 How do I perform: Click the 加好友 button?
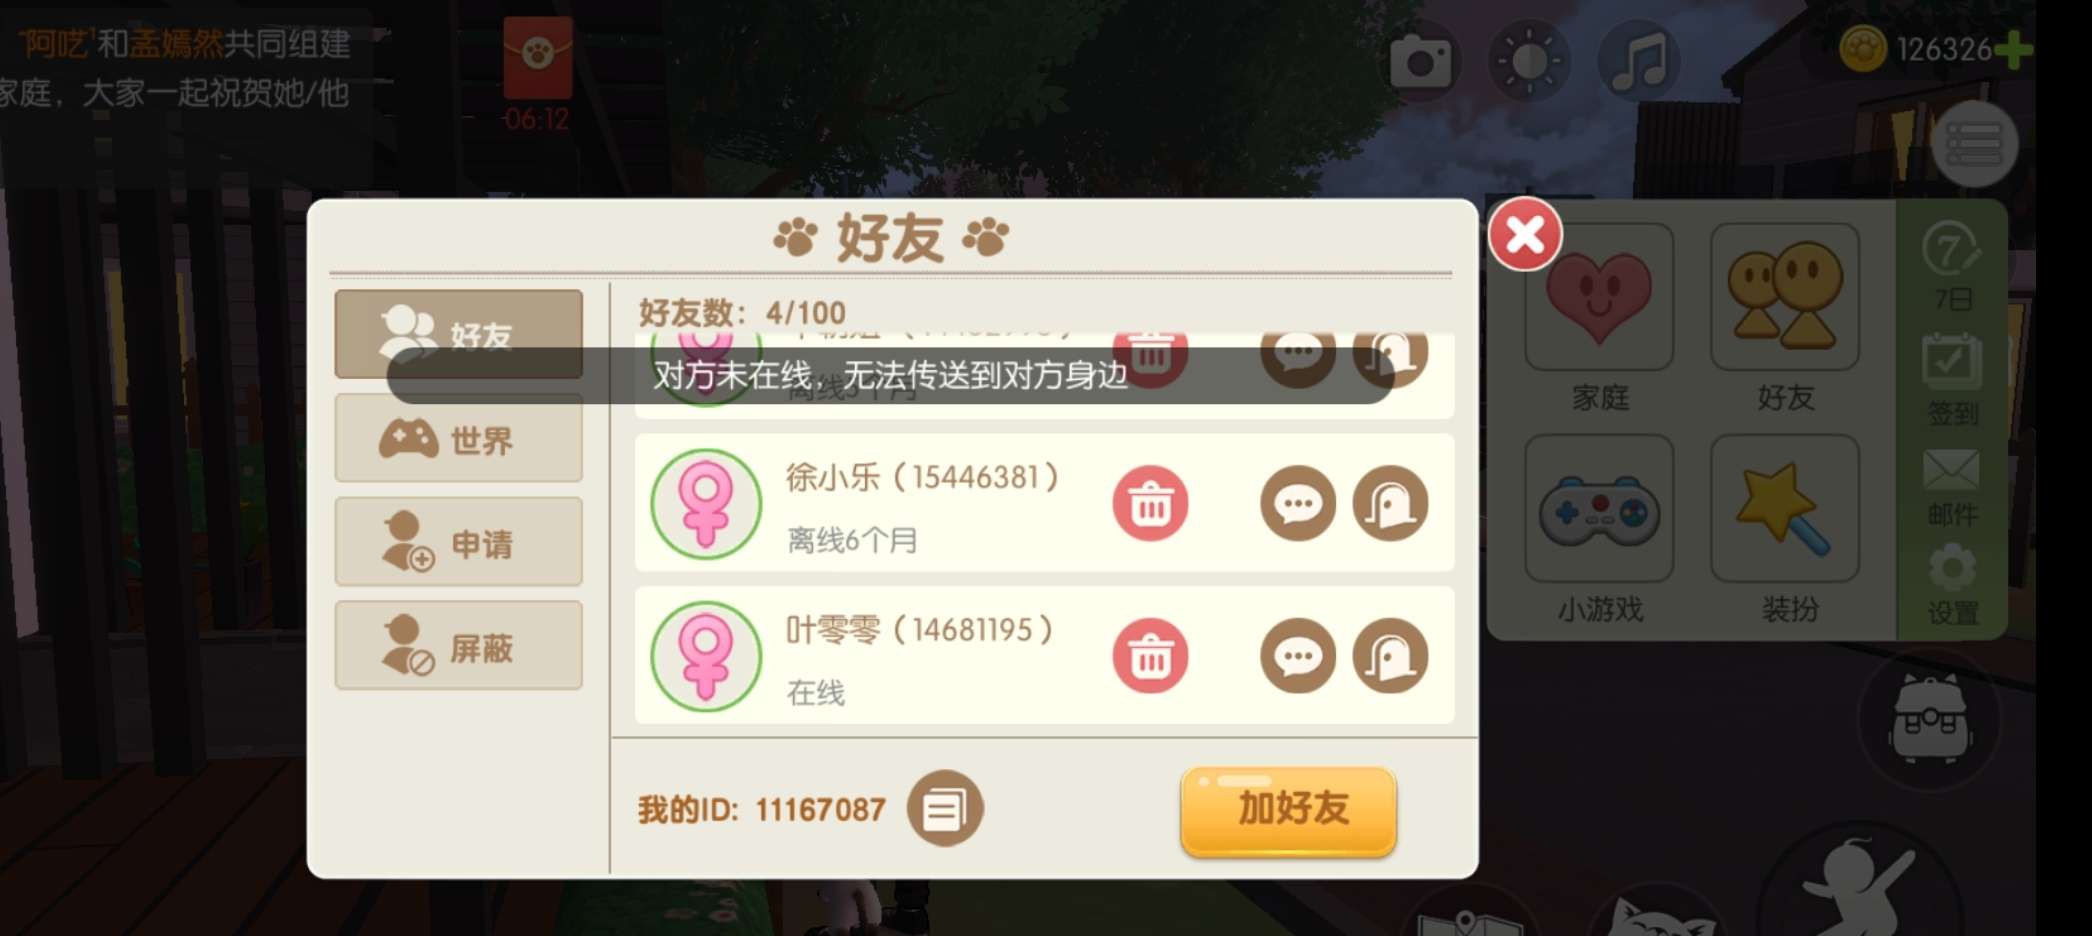[1288, 811]
